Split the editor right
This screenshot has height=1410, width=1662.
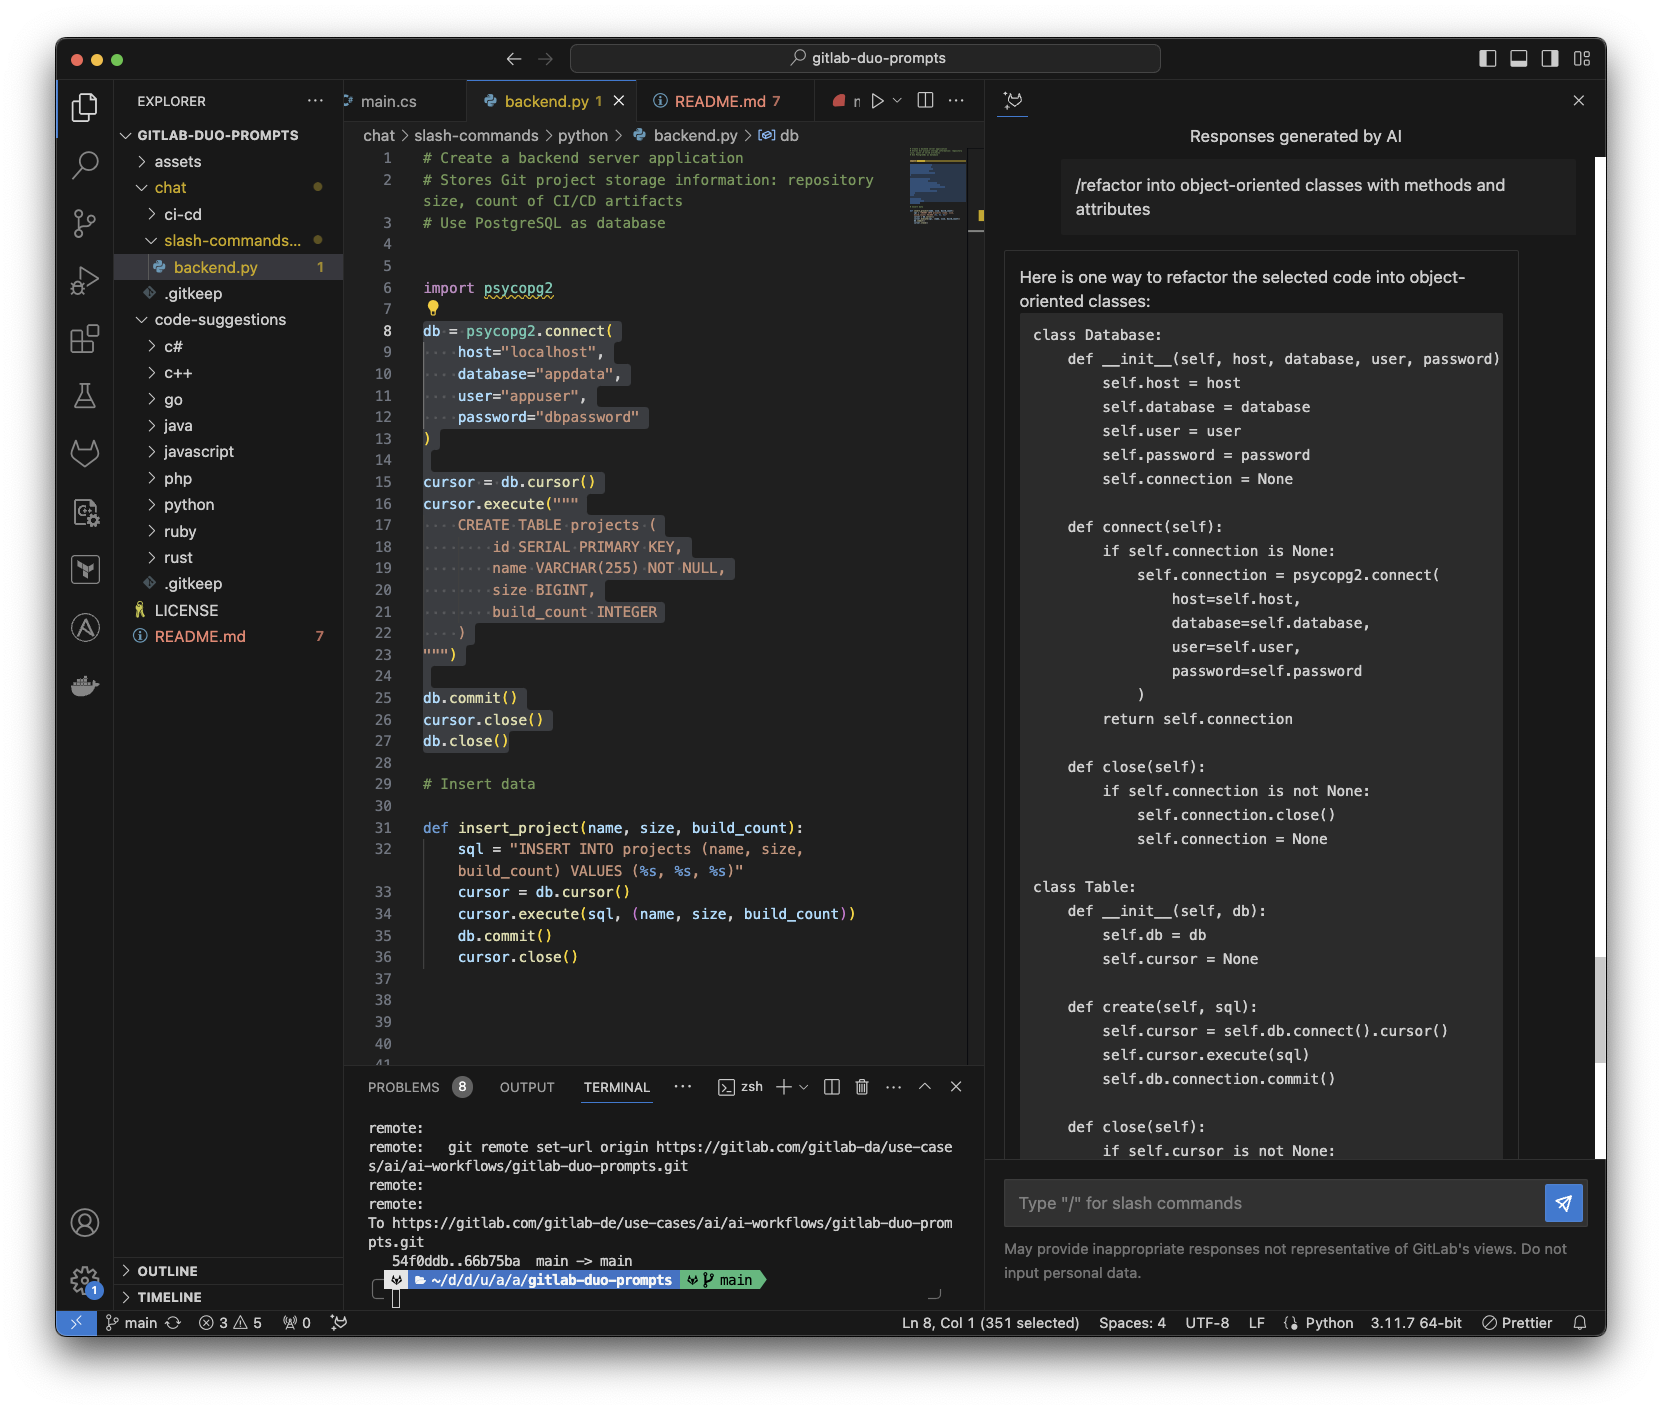925,100
